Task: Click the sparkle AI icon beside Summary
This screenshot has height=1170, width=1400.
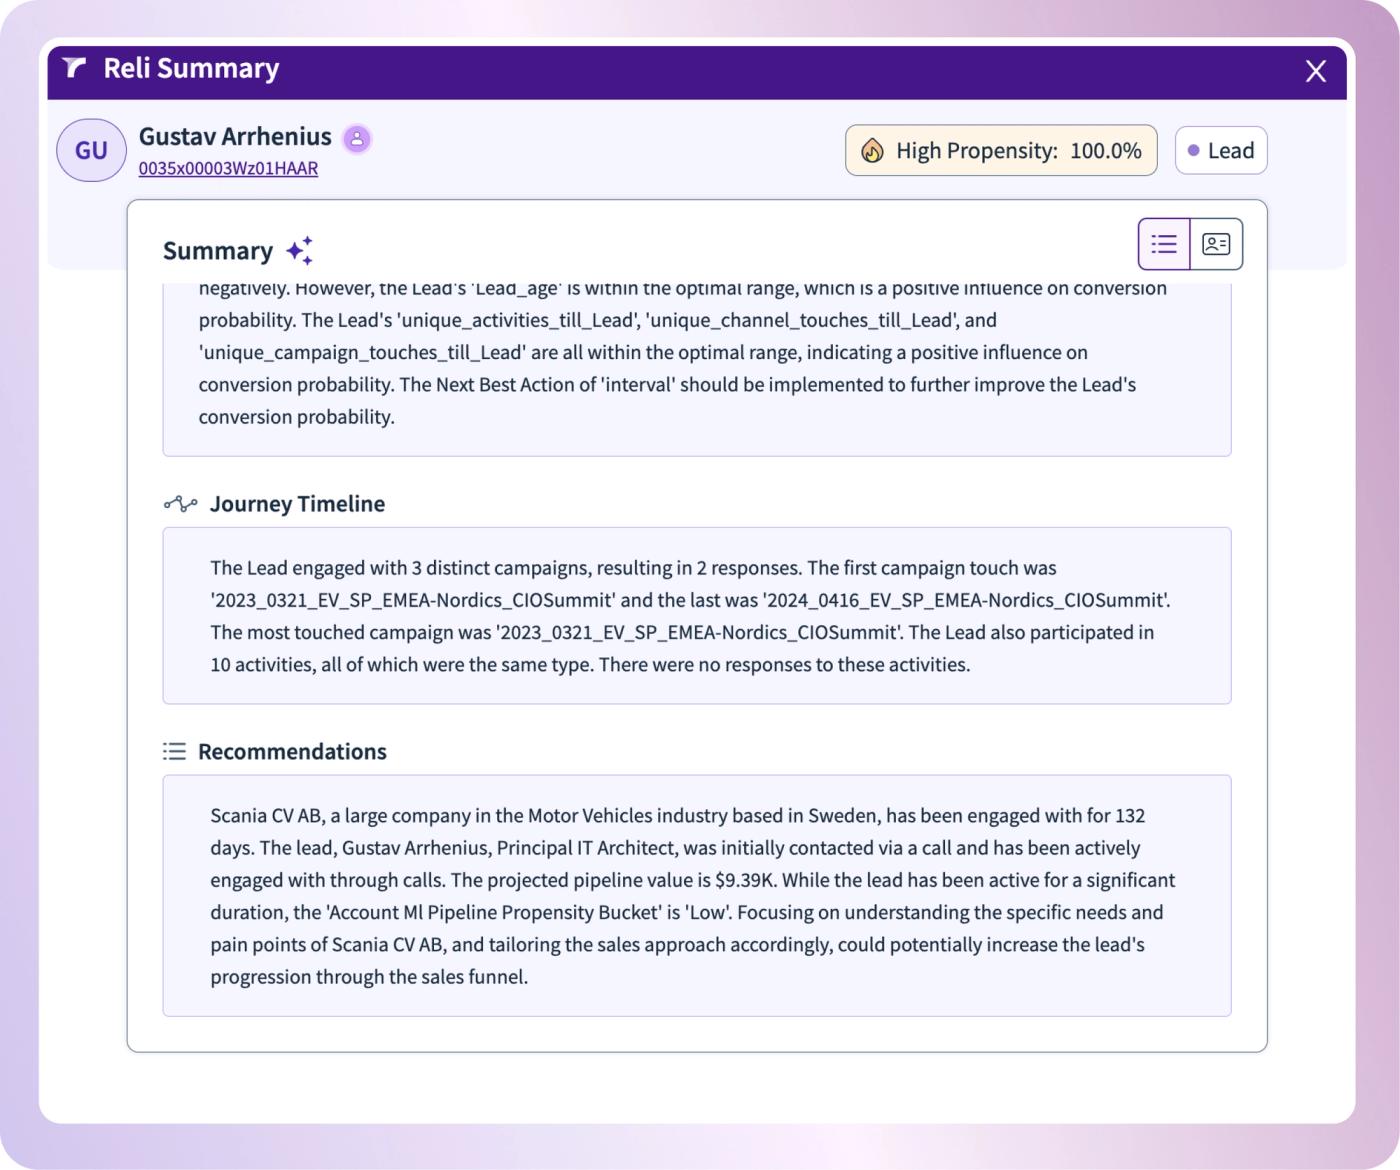Action: click(300, 250)
